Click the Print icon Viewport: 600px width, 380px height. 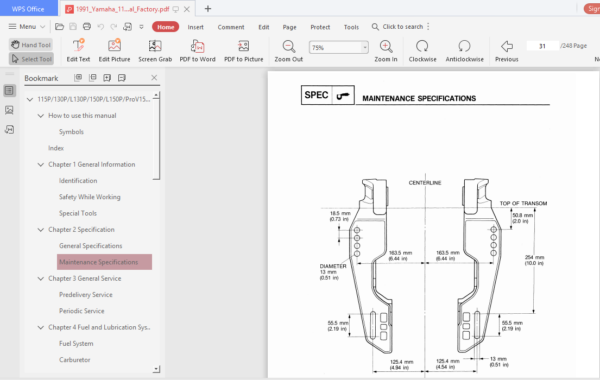[87, 26]
